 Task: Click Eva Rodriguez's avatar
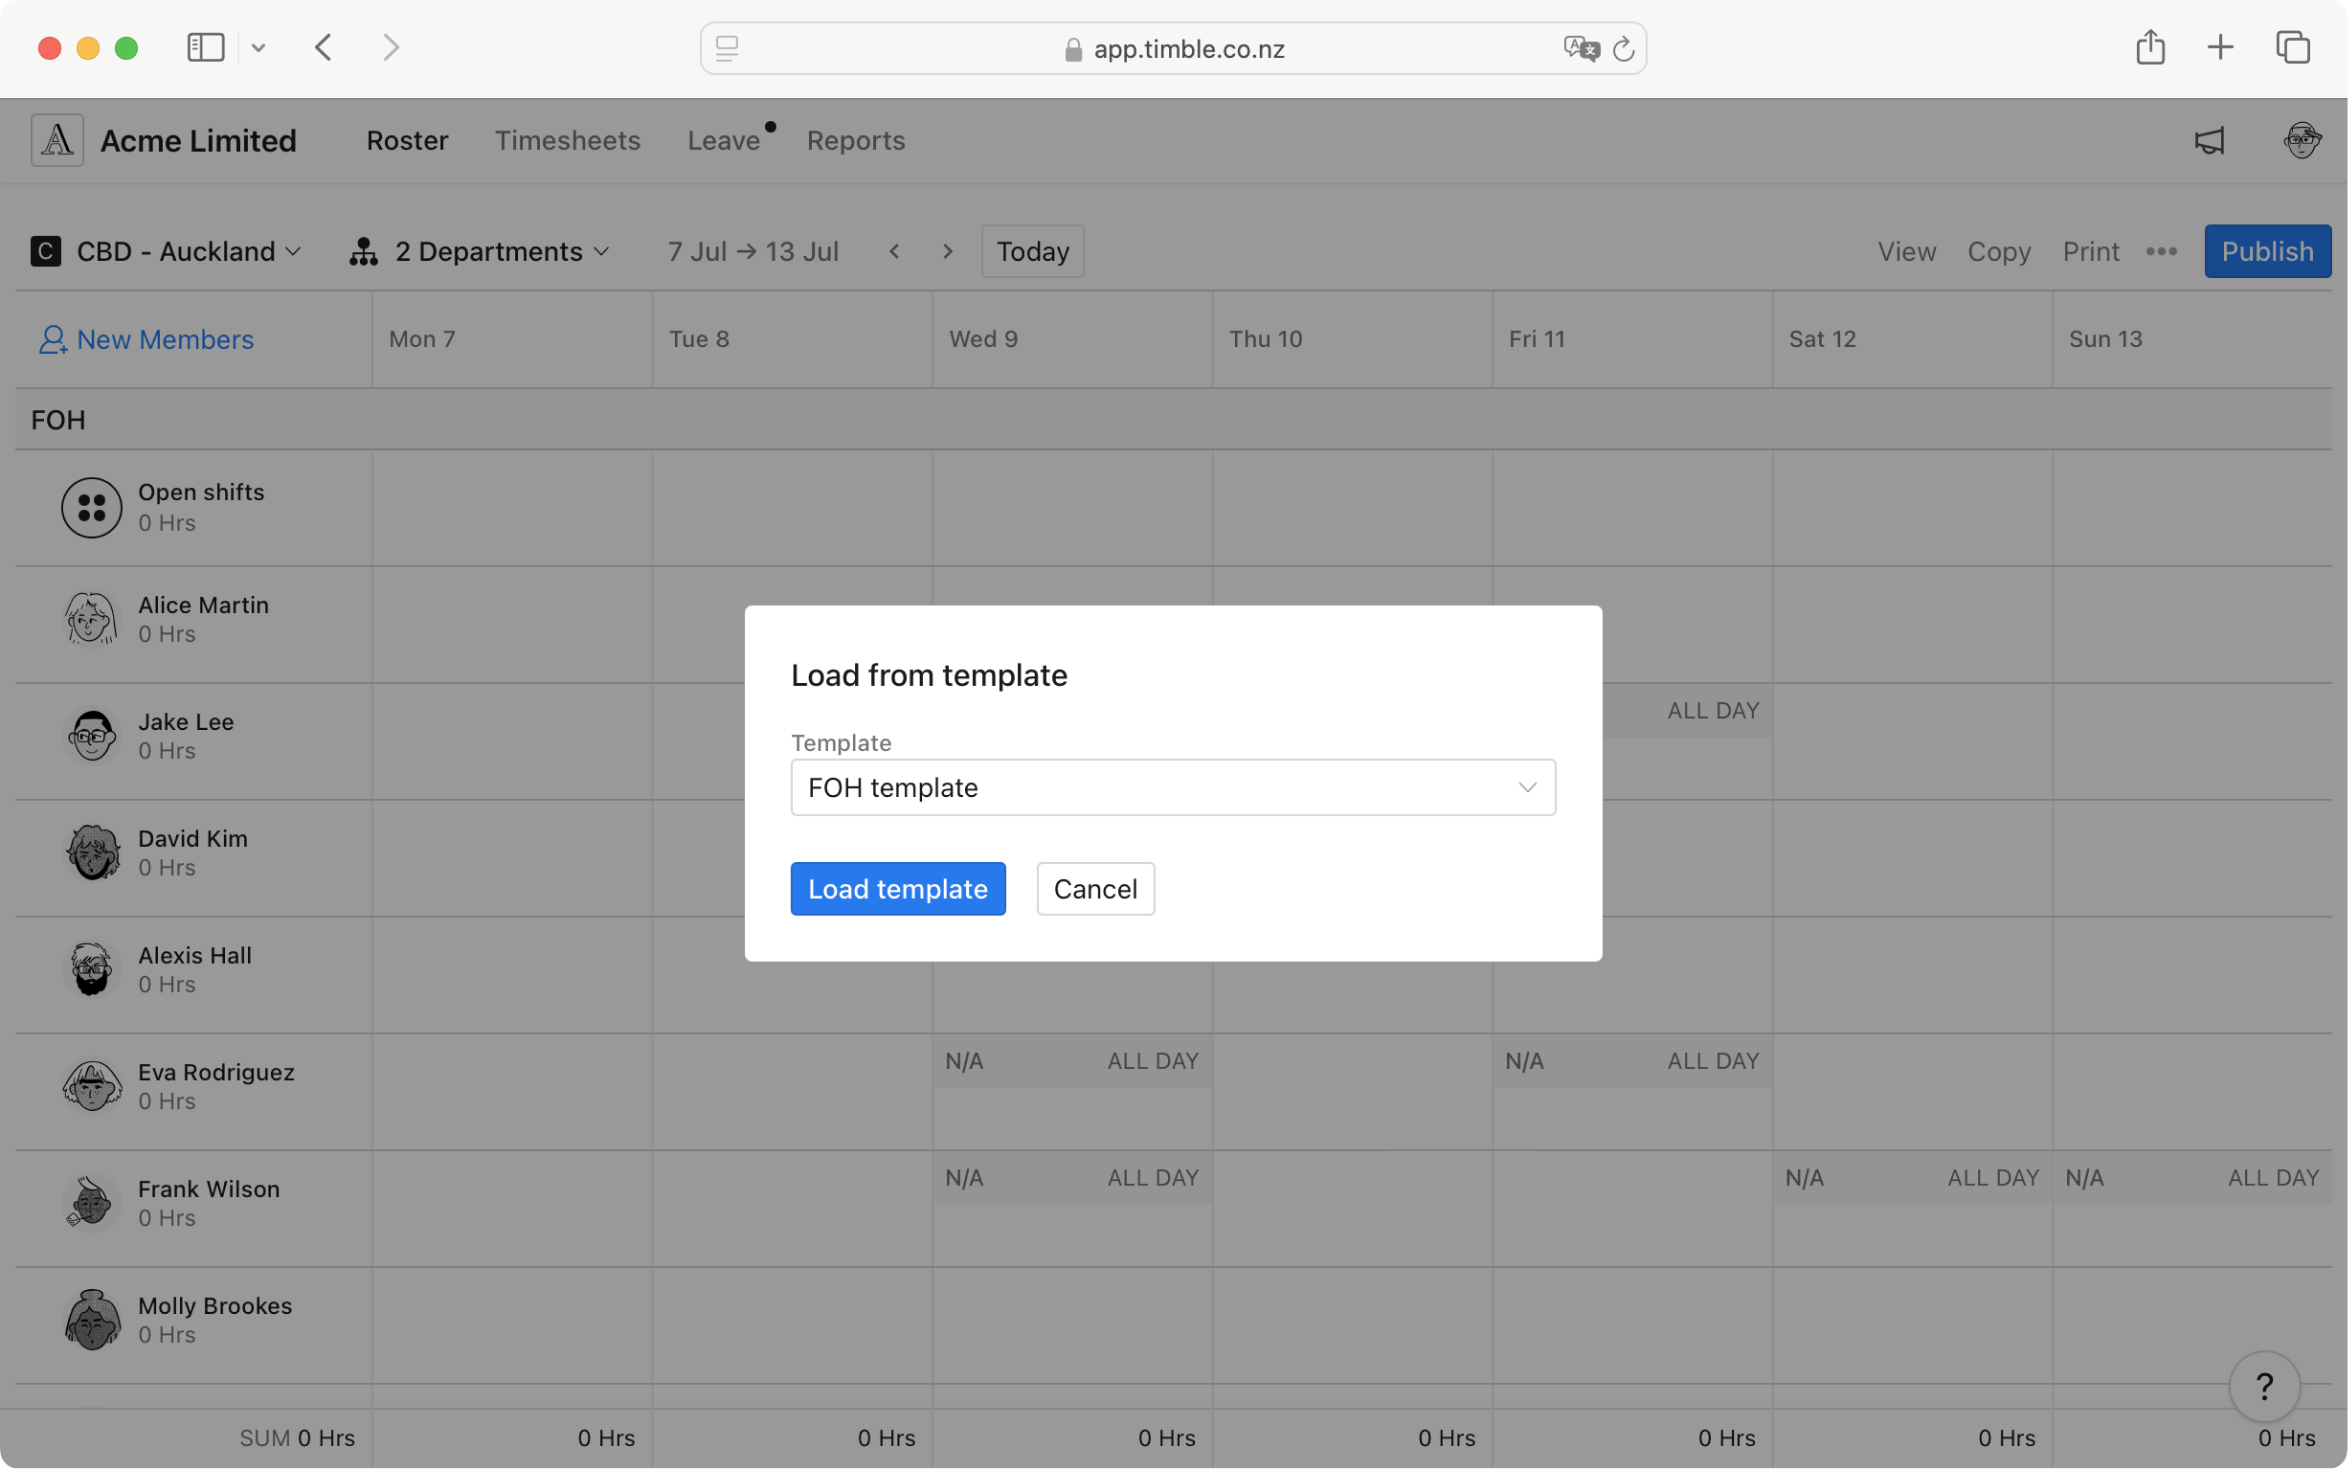point(91,1086)
